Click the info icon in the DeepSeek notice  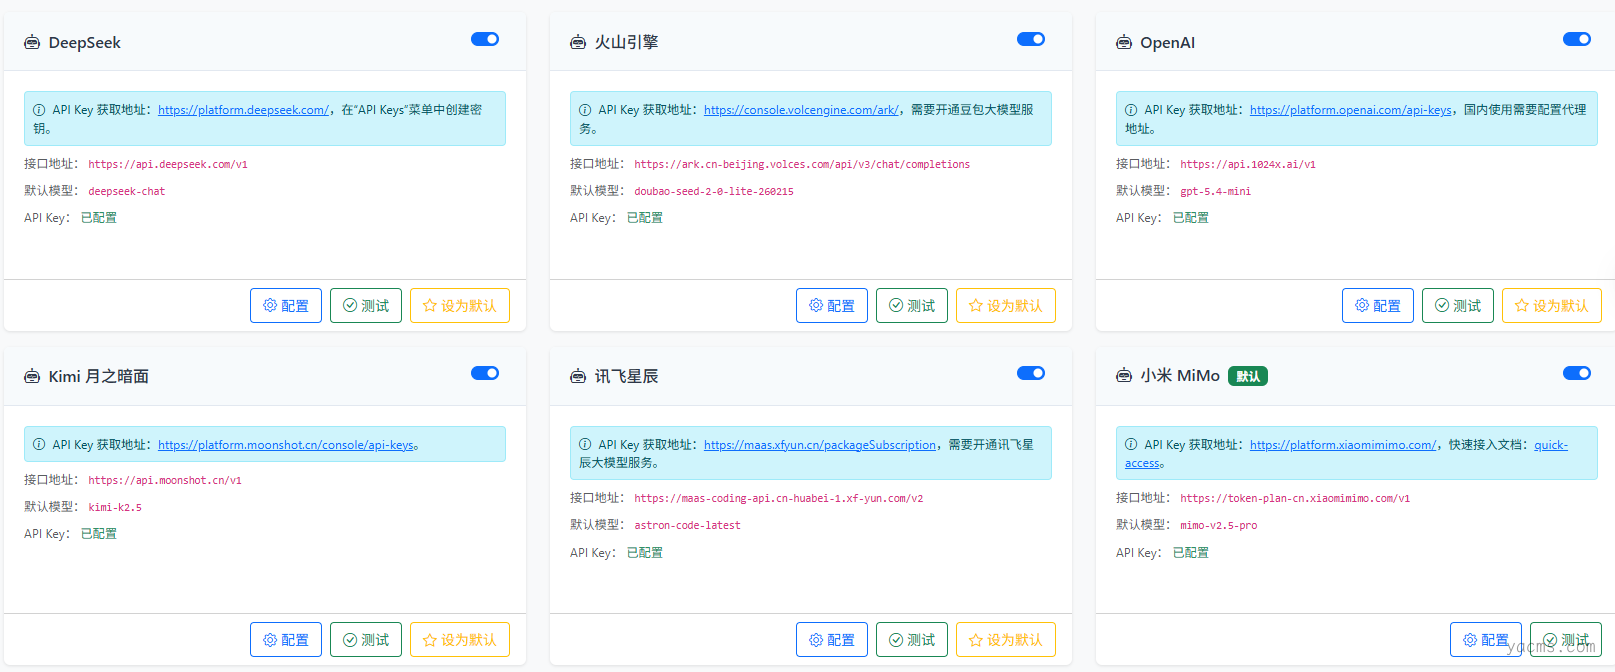coord(39,110)
